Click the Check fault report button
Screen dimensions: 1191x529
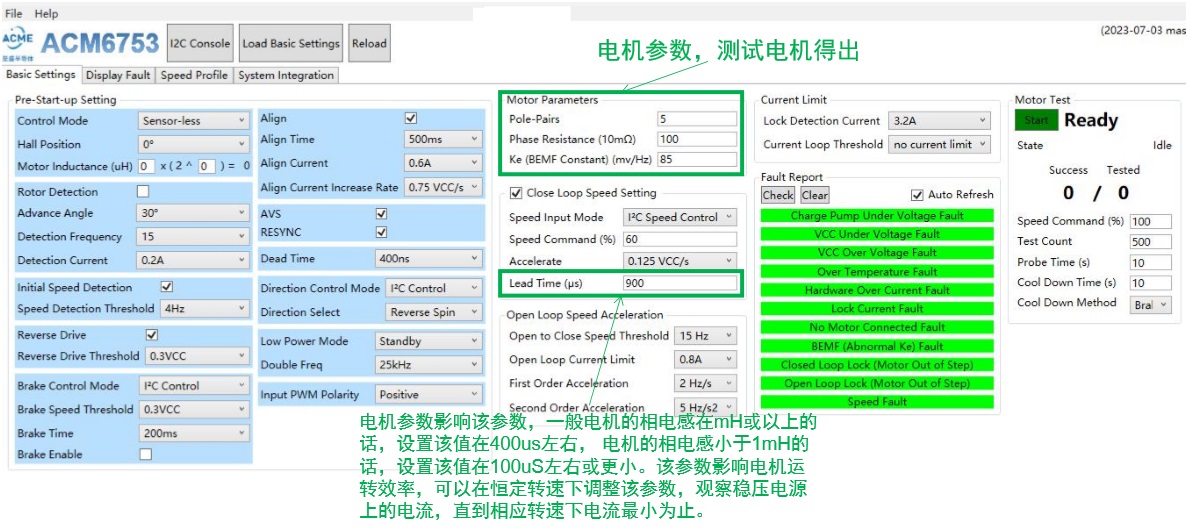pyautogui.click(x=777, y=195)
